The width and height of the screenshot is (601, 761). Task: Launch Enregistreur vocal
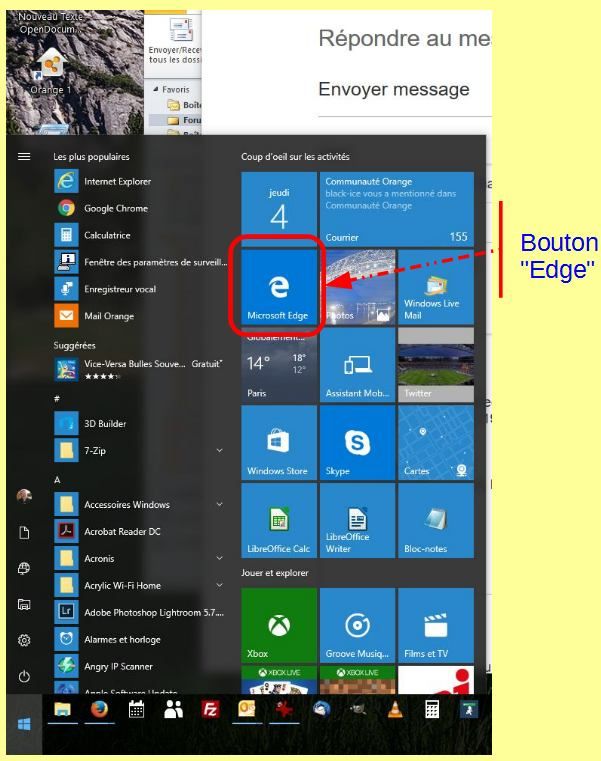(140, 289)
